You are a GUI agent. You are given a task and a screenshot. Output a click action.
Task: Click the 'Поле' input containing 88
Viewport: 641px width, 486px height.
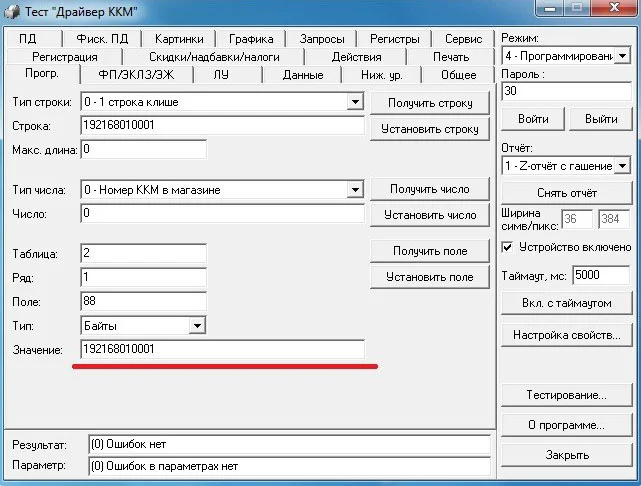click(x=143, y=301)
